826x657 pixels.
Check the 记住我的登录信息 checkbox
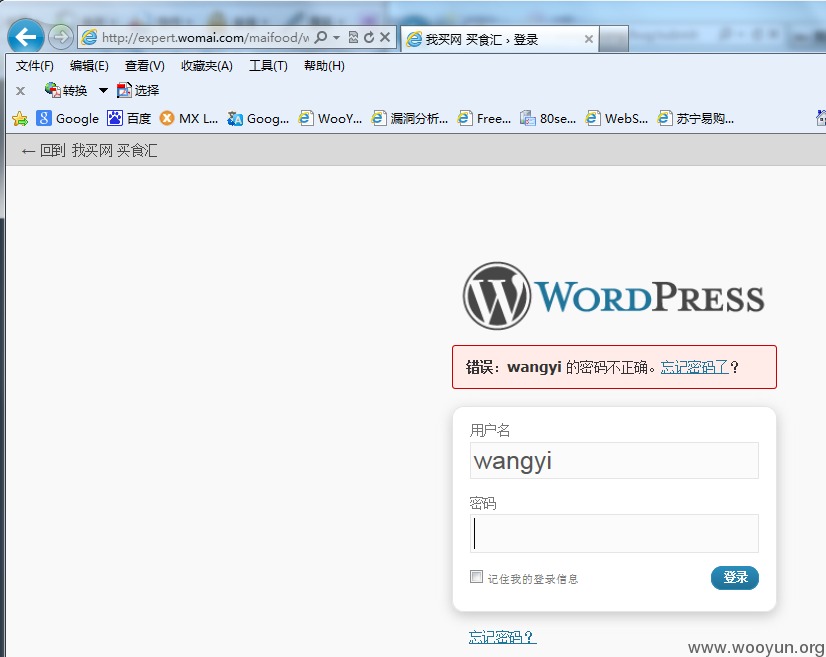(476, 576)
